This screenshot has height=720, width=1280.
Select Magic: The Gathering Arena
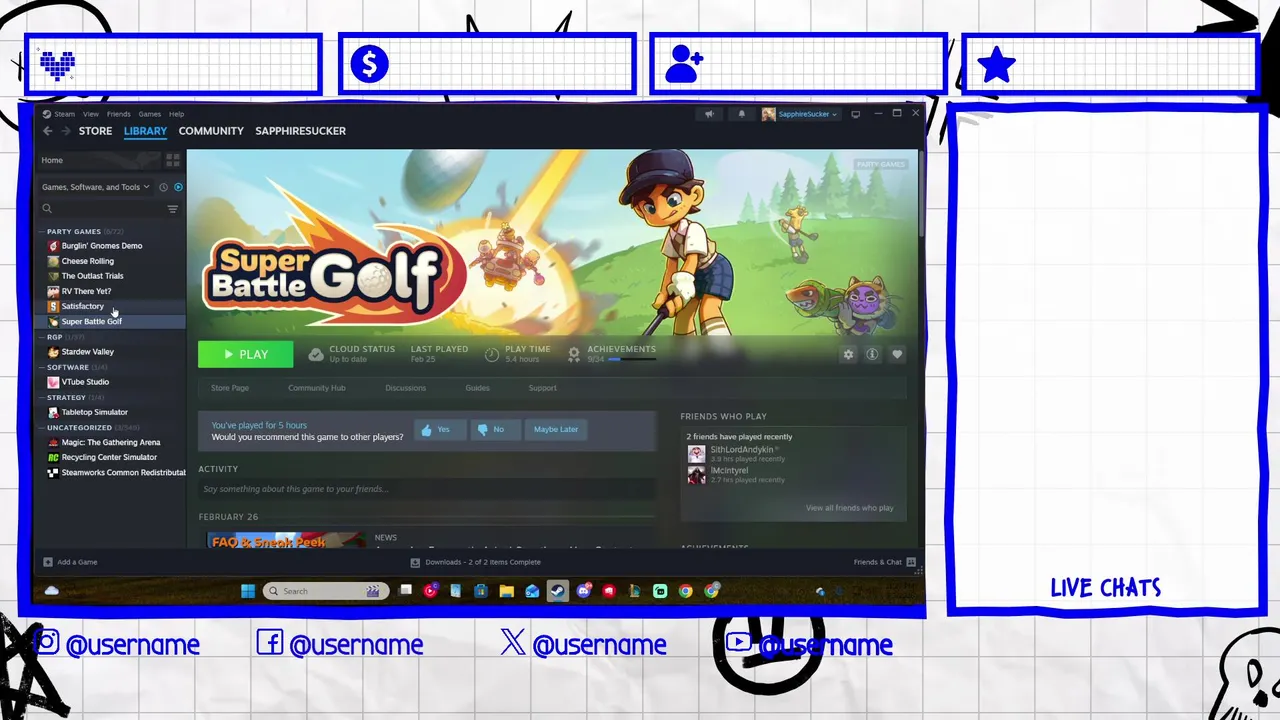point(111,442)
